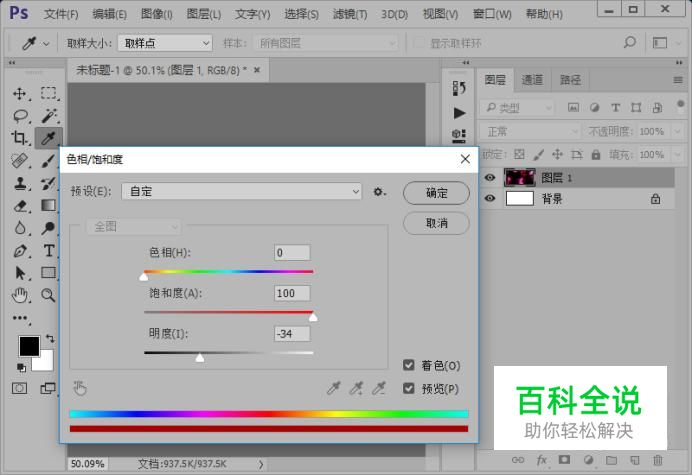The width and height of the screenshot is (692, 475).
Task: Select the Hand tool
Action: pos(19,295)
